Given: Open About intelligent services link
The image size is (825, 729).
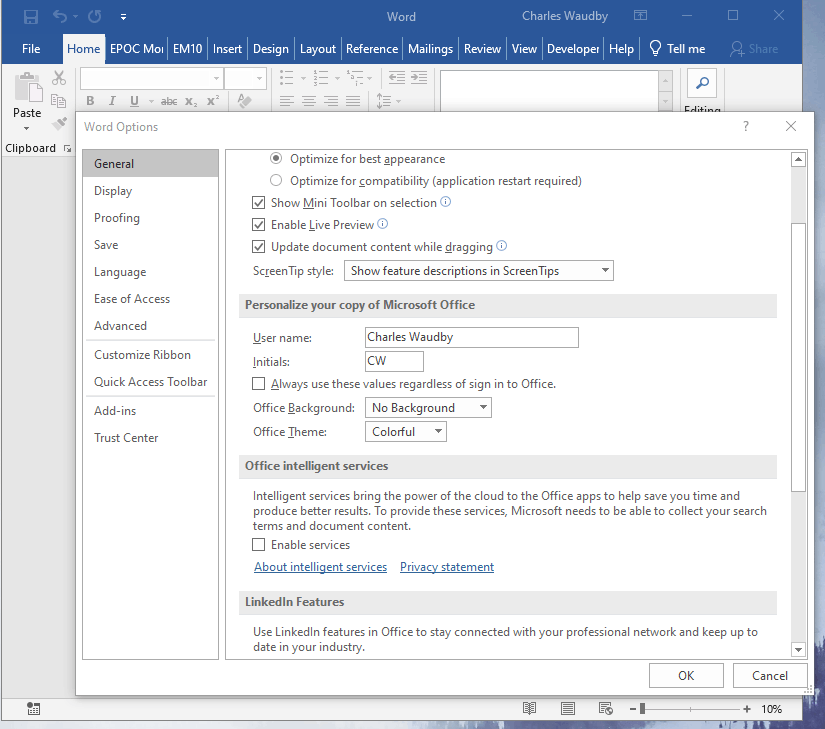Looking at the screenshot, I should (x=320, y=567).
